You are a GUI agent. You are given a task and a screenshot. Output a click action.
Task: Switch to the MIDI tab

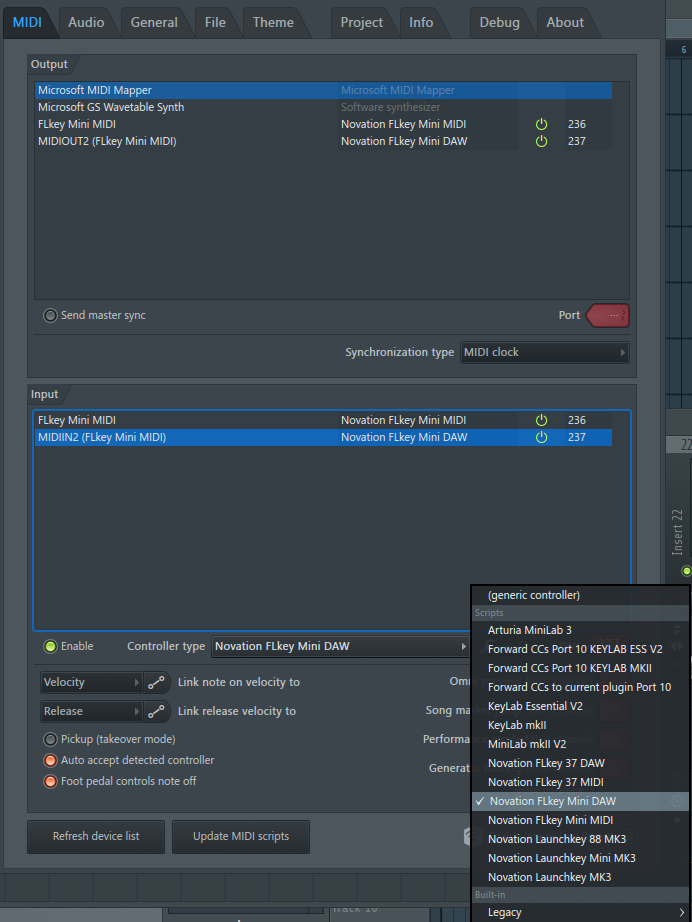click(x=27, y=22)
